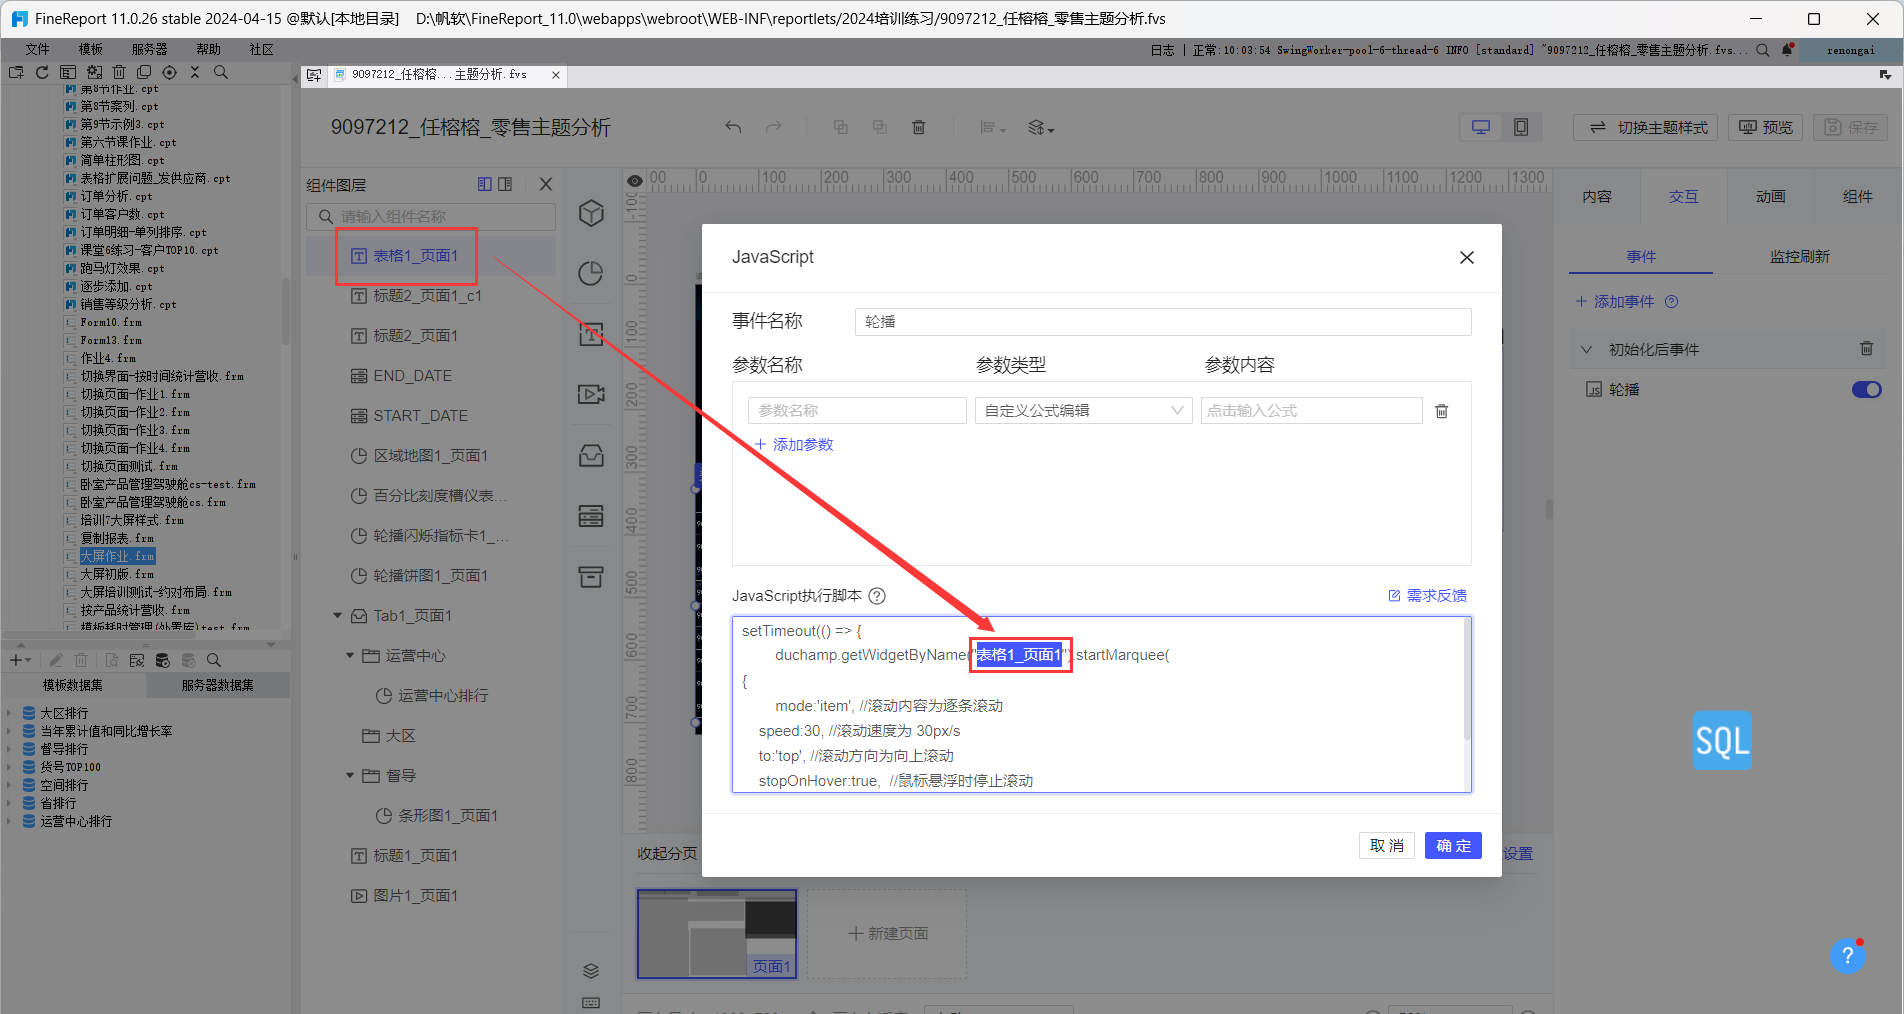Image resolution: width=1904 pixels, height=1014 pixels.
Task: Click the 取消 button
Action: [1387, 846]
